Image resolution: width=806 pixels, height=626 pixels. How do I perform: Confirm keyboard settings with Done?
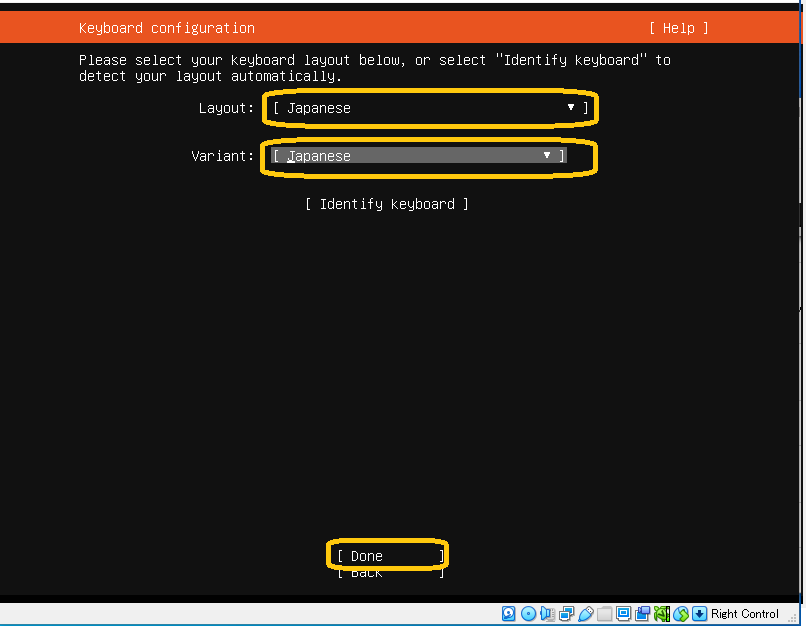click(x=388, y=556)
